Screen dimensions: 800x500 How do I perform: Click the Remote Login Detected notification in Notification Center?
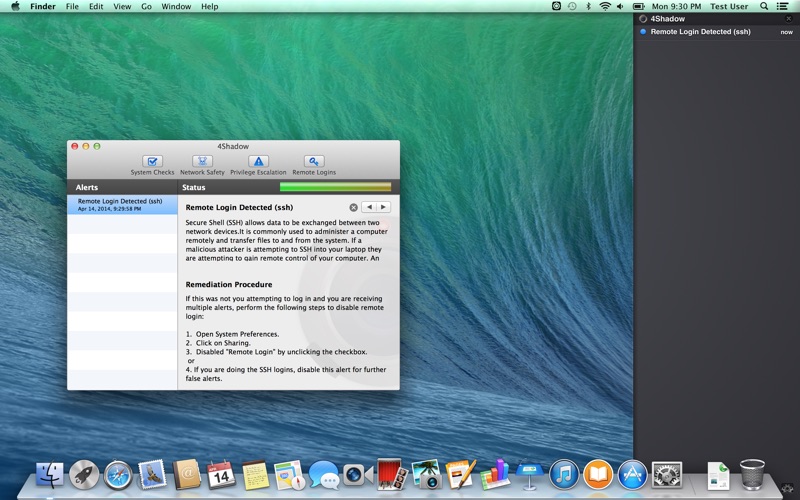pyautogui.click(x=716, y=32)
